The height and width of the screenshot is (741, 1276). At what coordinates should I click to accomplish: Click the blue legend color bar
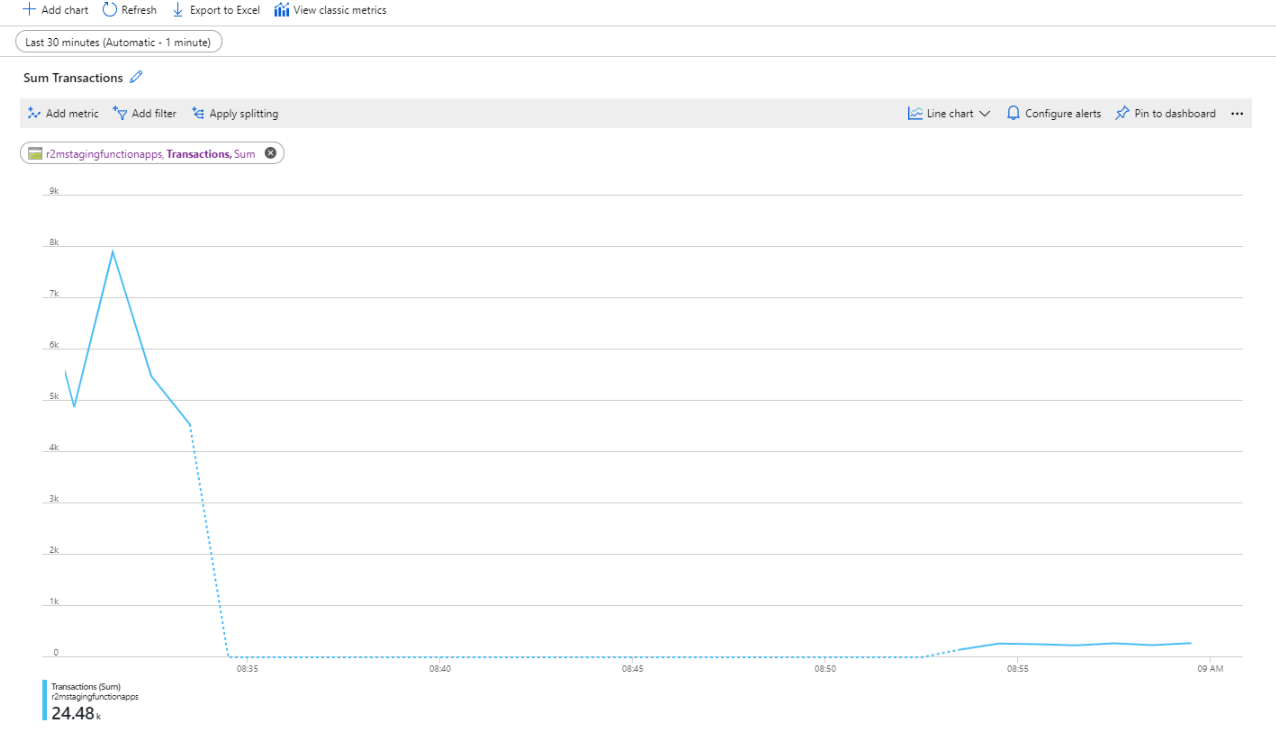45,700
